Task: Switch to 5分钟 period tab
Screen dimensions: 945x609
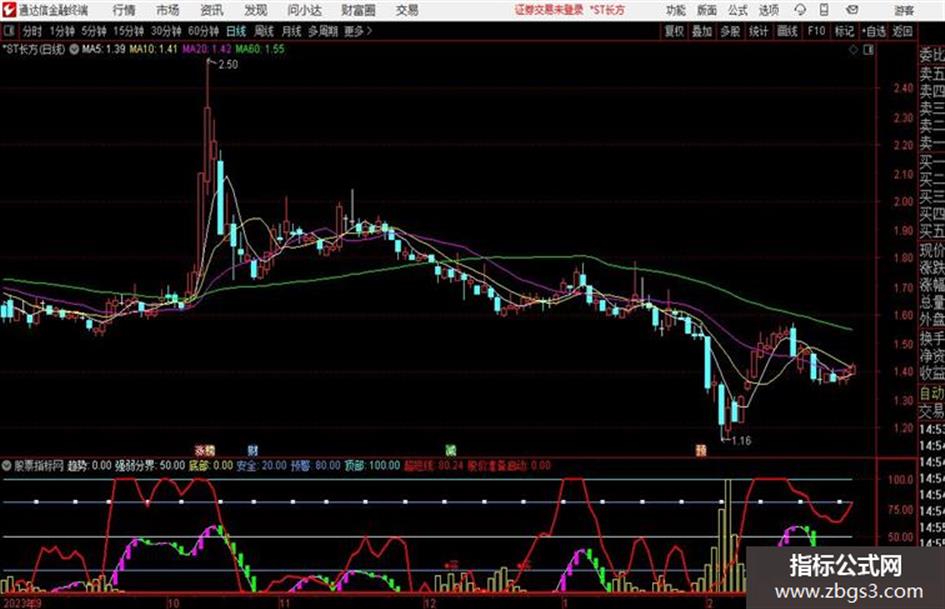Action: pos(94,31)
